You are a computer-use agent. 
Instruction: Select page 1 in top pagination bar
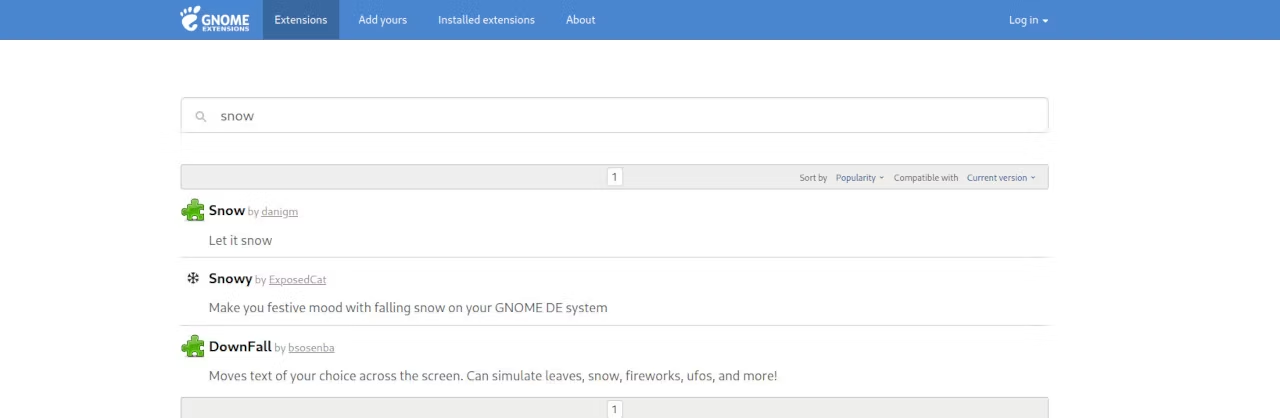pos(614,177)
